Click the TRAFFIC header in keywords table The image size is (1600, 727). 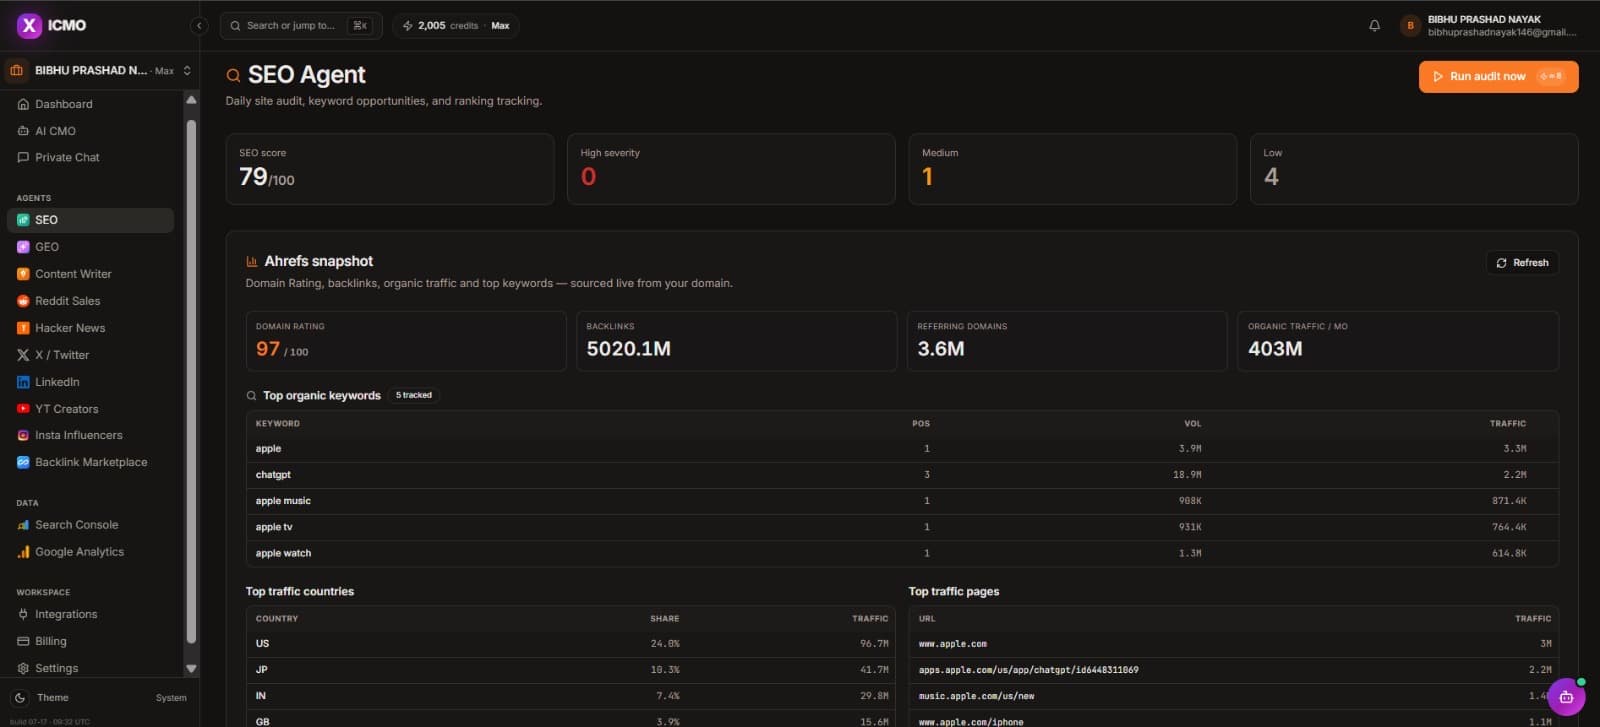click(1508, 424)
